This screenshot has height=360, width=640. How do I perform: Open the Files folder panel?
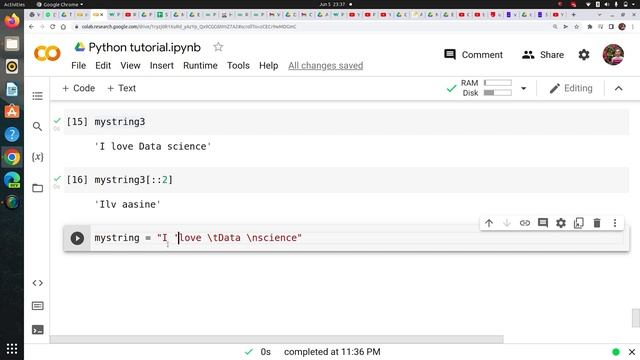point(38,188)
